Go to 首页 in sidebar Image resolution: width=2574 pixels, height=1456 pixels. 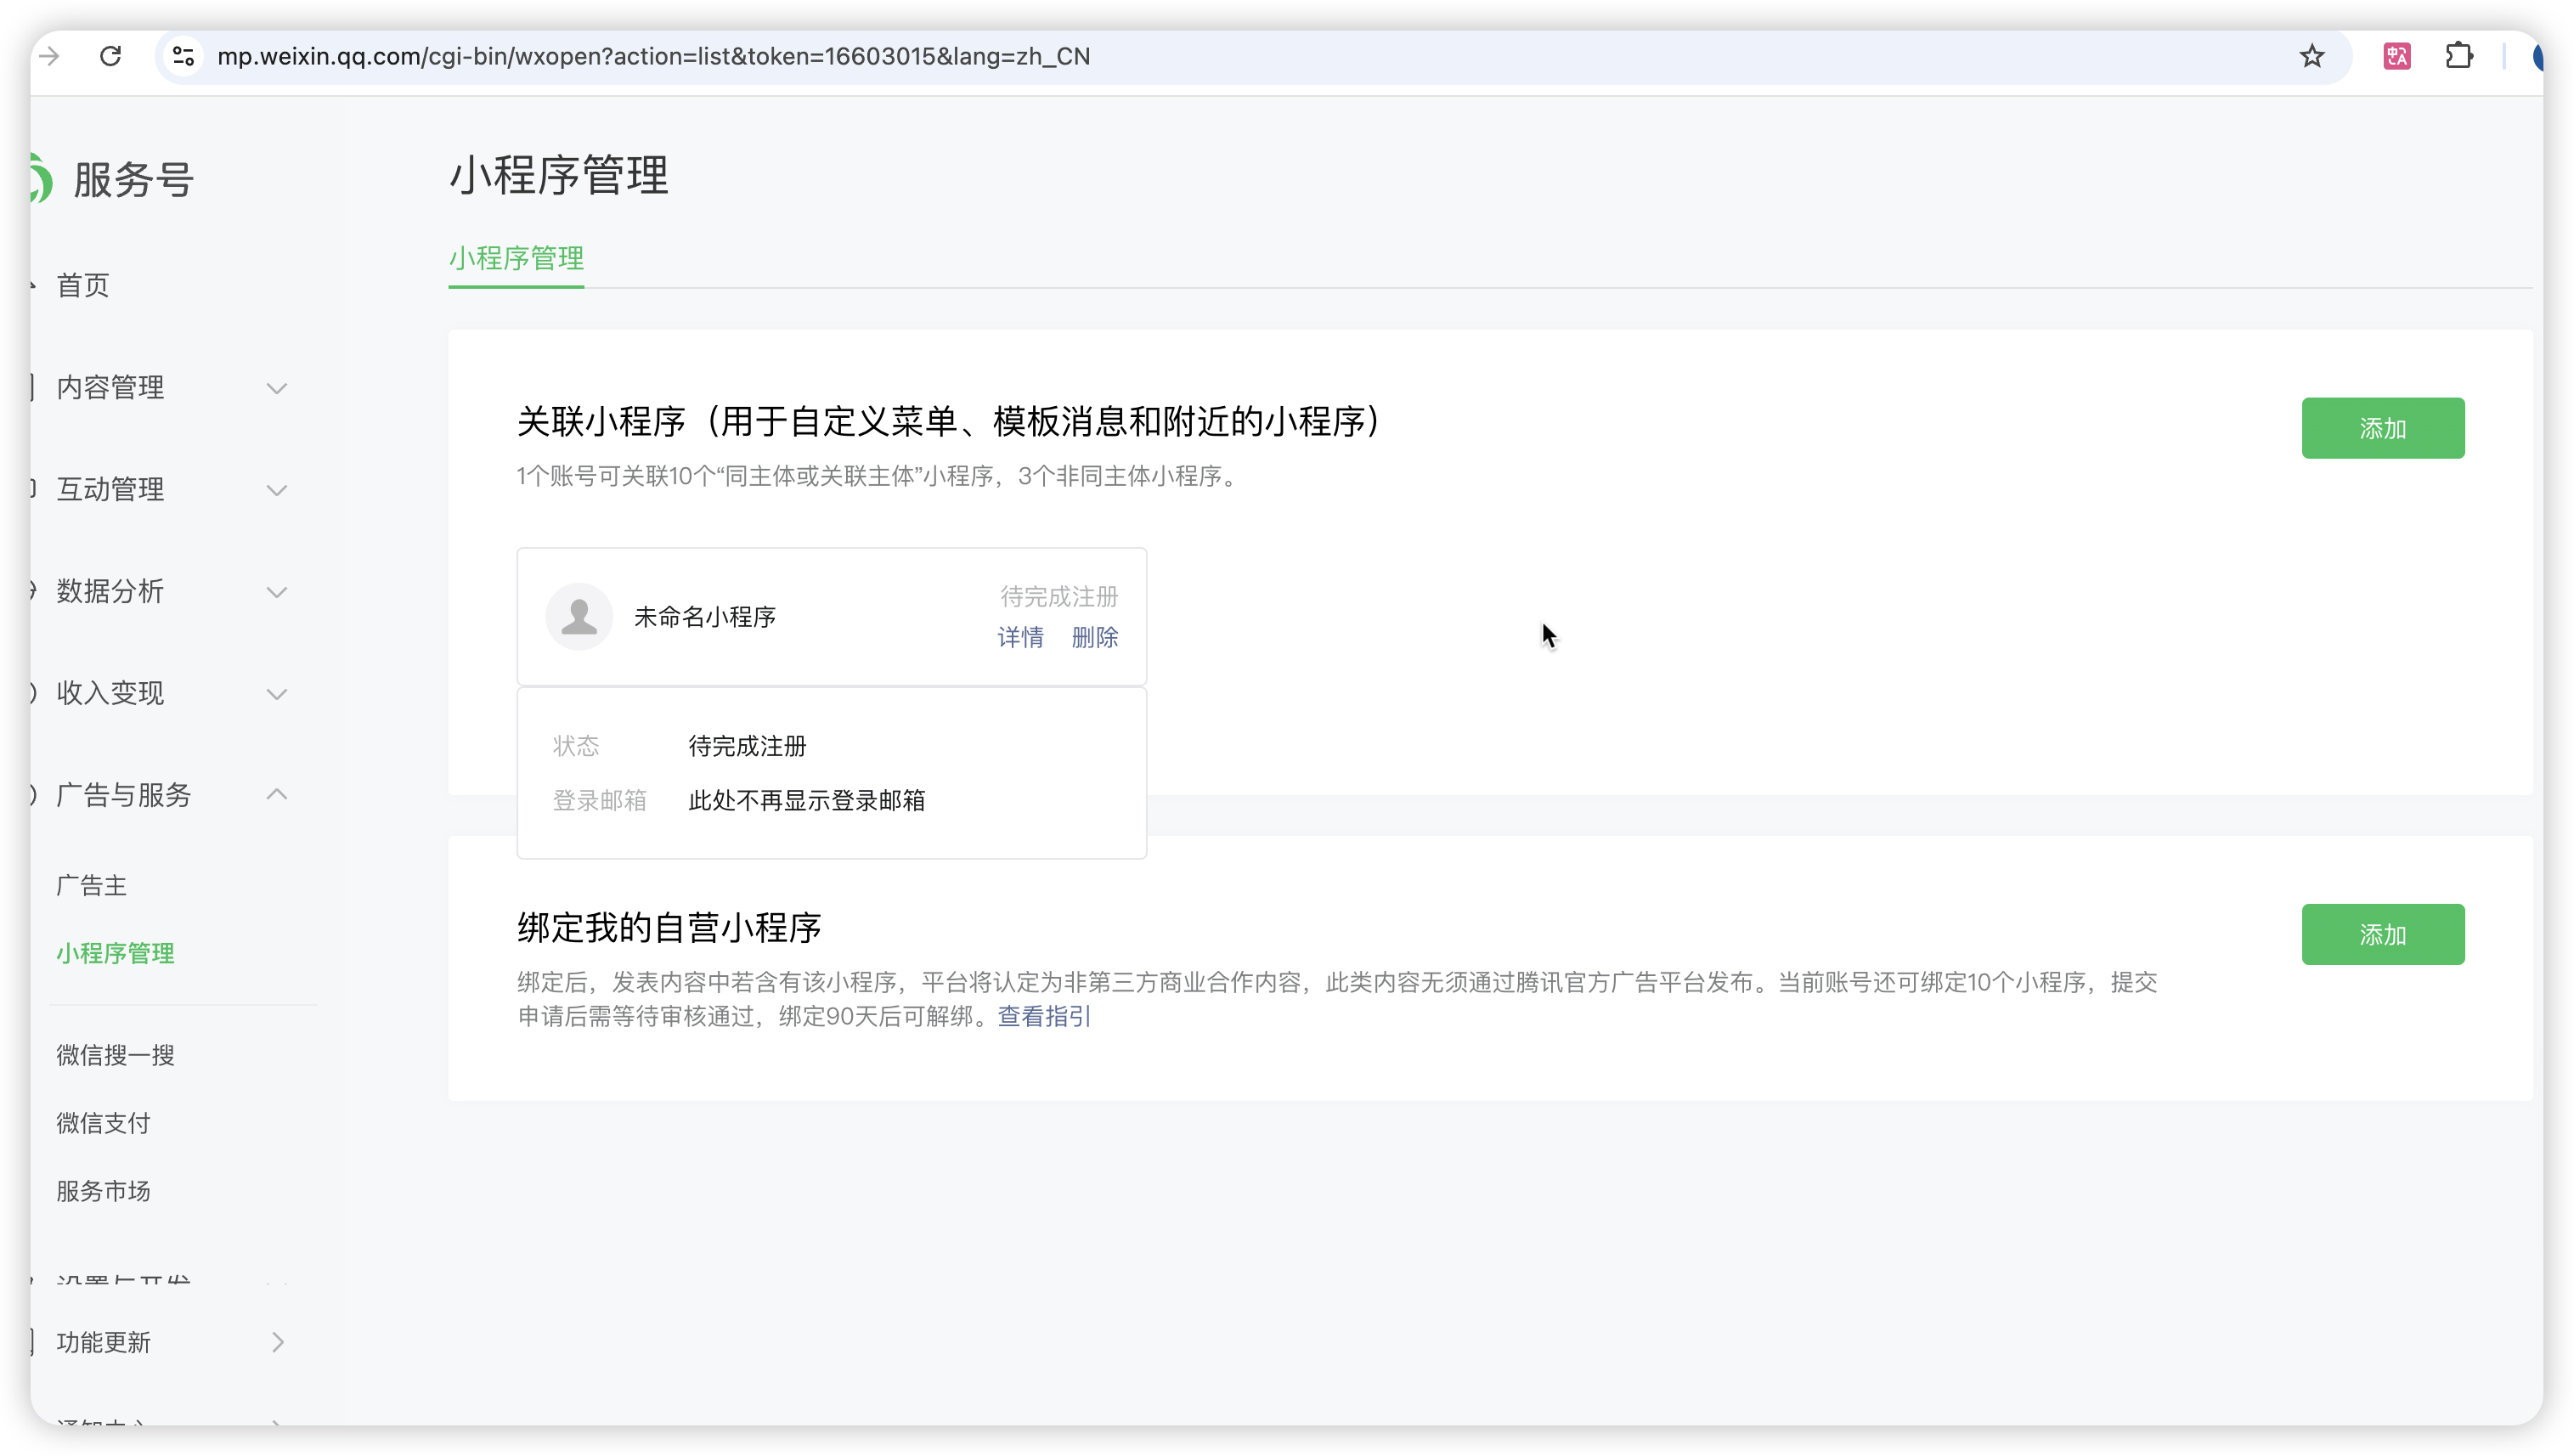point(83,286)
